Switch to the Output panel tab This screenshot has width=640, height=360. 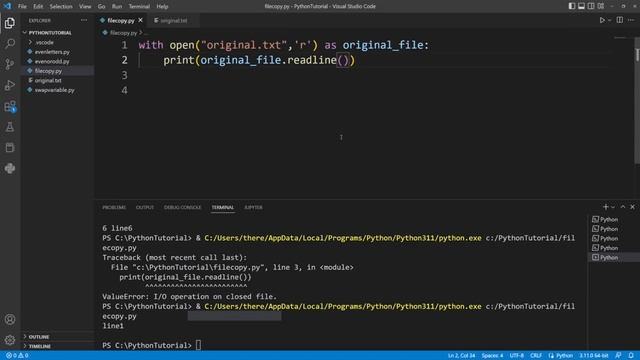(x=144, y=207)
